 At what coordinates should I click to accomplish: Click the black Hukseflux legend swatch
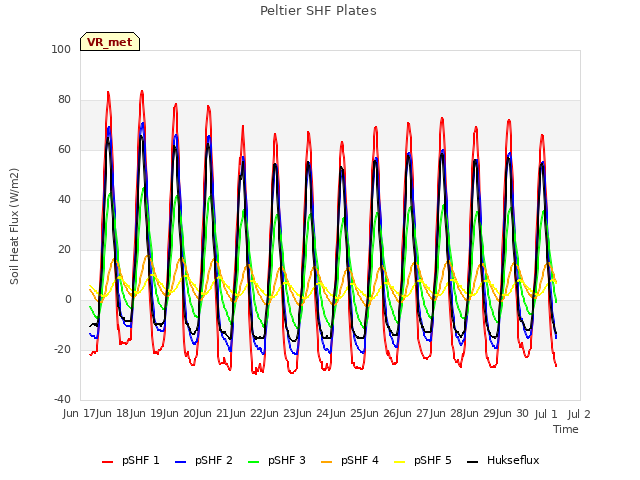click(x=473, y=462)
